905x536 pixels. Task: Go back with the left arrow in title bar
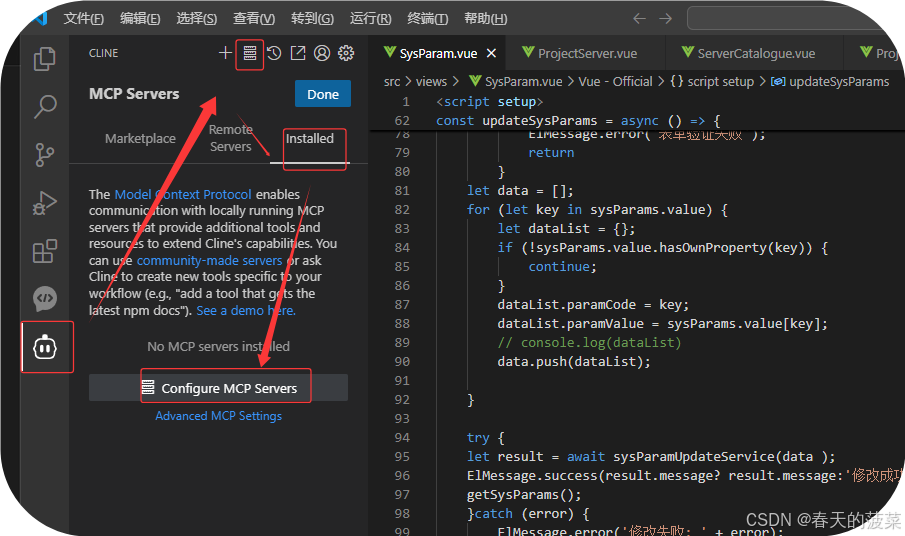[639, 18]
